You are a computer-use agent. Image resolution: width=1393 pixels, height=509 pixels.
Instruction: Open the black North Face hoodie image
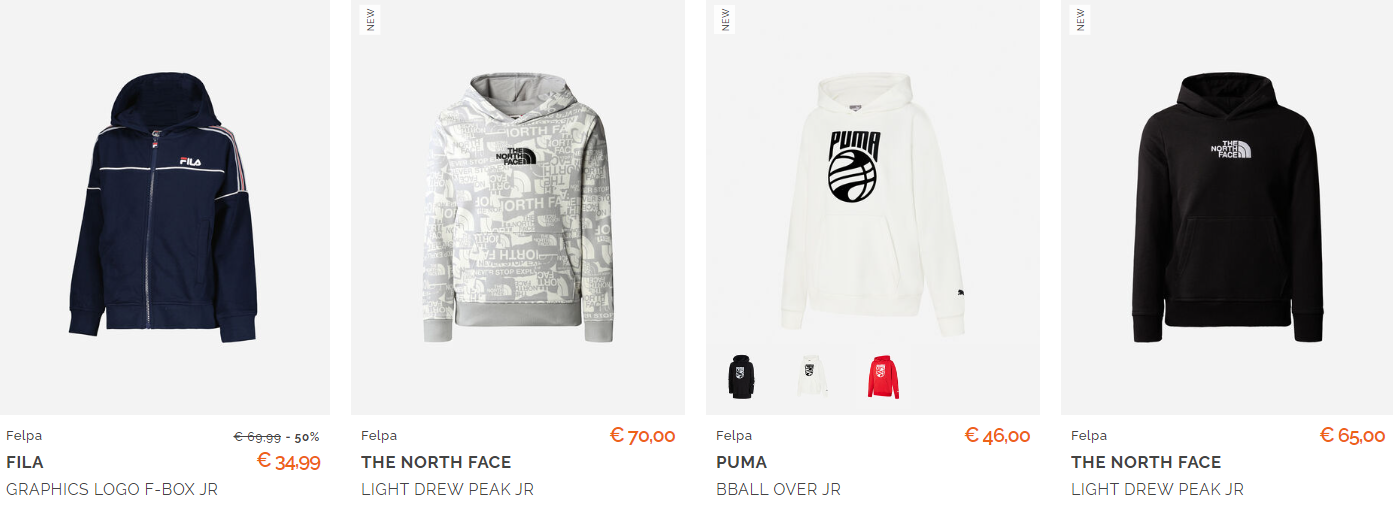(x=1227, y=208)
